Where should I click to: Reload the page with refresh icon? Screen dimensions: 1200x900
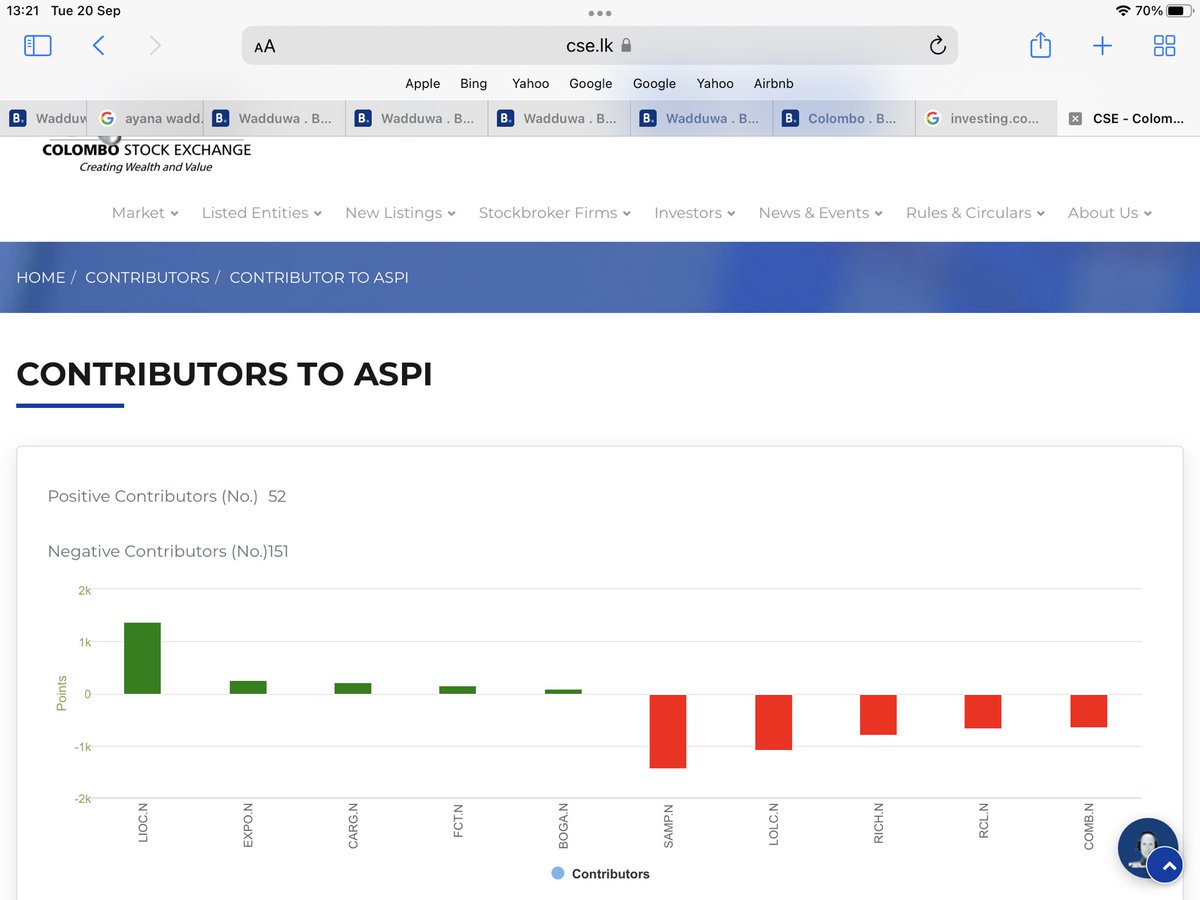[937, 45]
